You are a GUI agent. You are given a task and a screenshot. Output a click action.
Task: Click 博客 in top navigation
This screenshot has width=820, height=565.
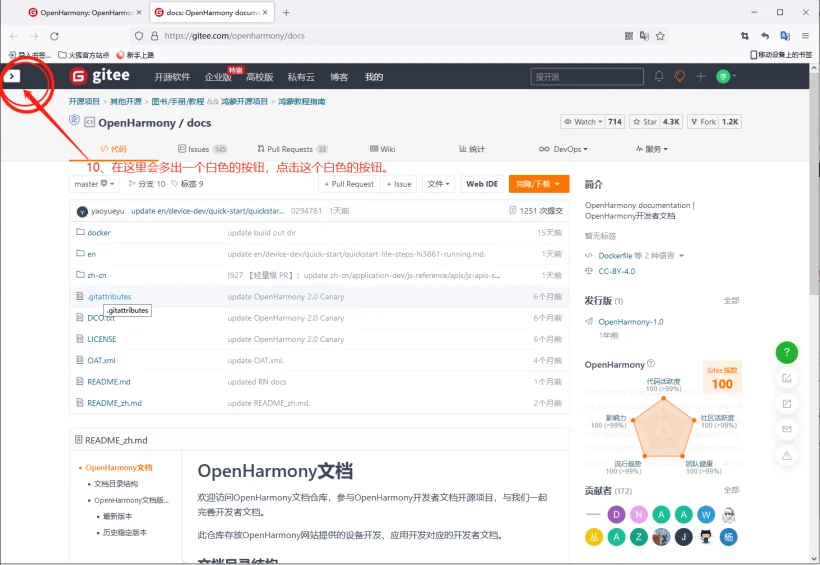point(339,77)
